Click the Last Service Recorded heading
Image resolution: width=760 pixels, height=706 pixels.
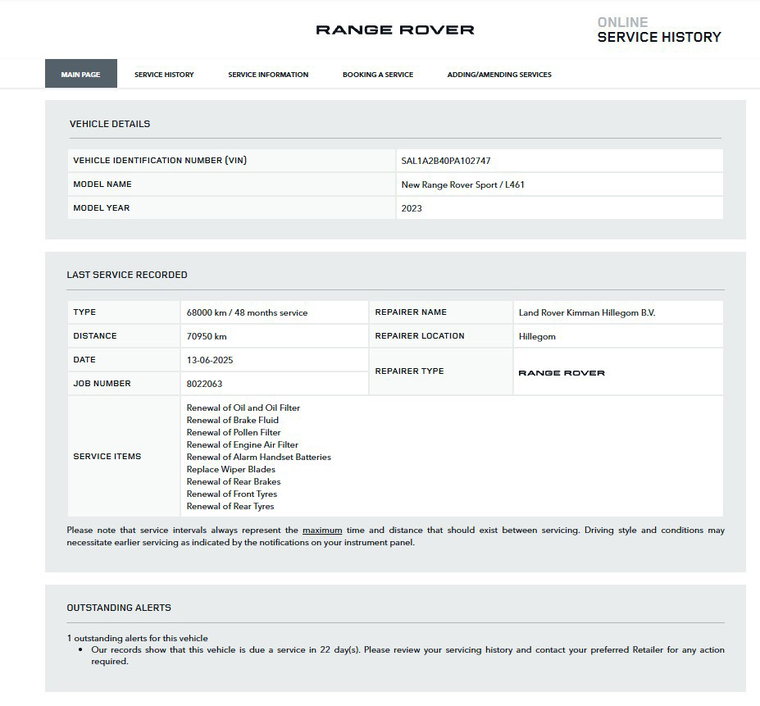[x=127, y=275]
